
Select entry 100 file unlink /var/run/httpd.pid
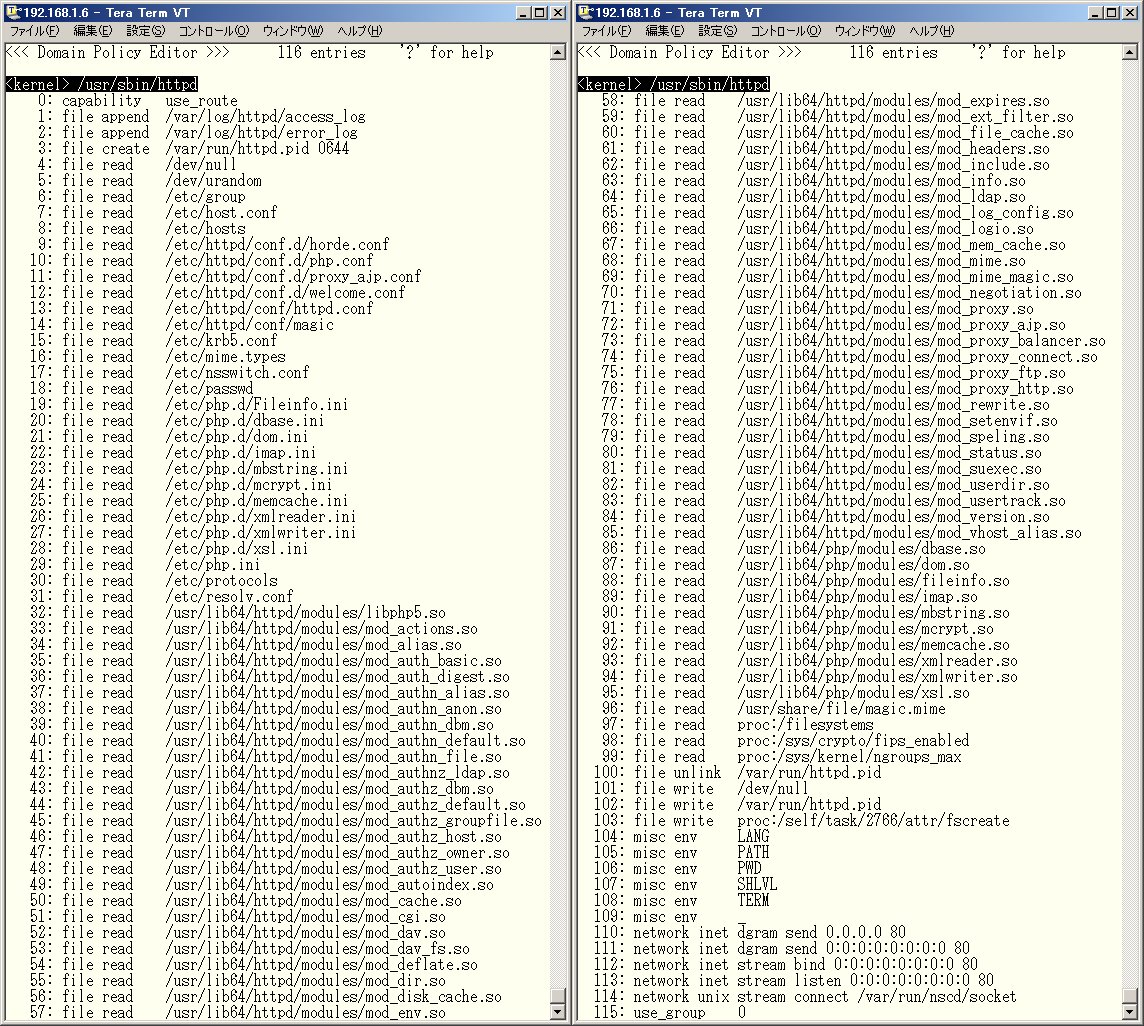pos(740,773)
